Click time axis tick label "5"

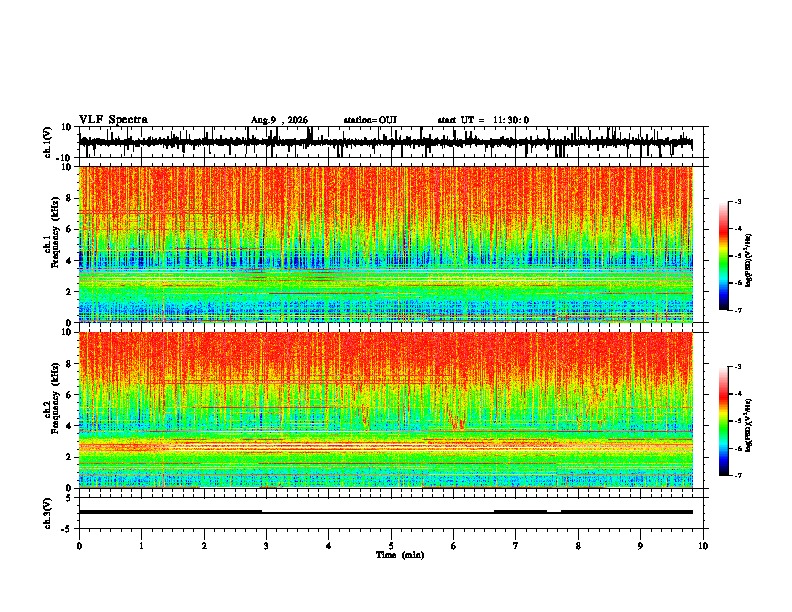click(x=391, y=546)
